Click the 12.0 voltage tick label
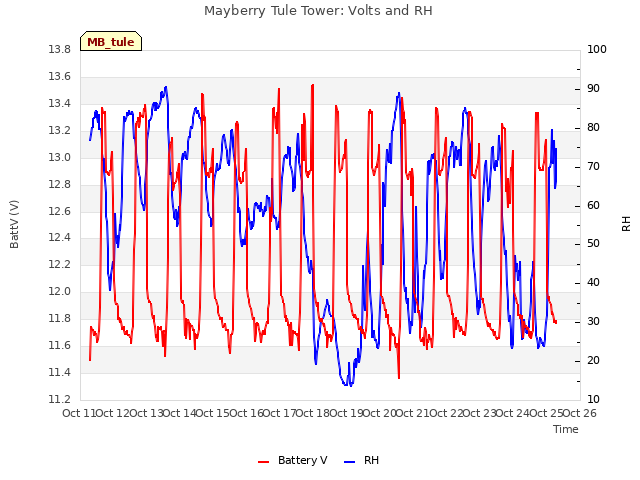This screenshot has width=640, height=480. click(60, 292)
